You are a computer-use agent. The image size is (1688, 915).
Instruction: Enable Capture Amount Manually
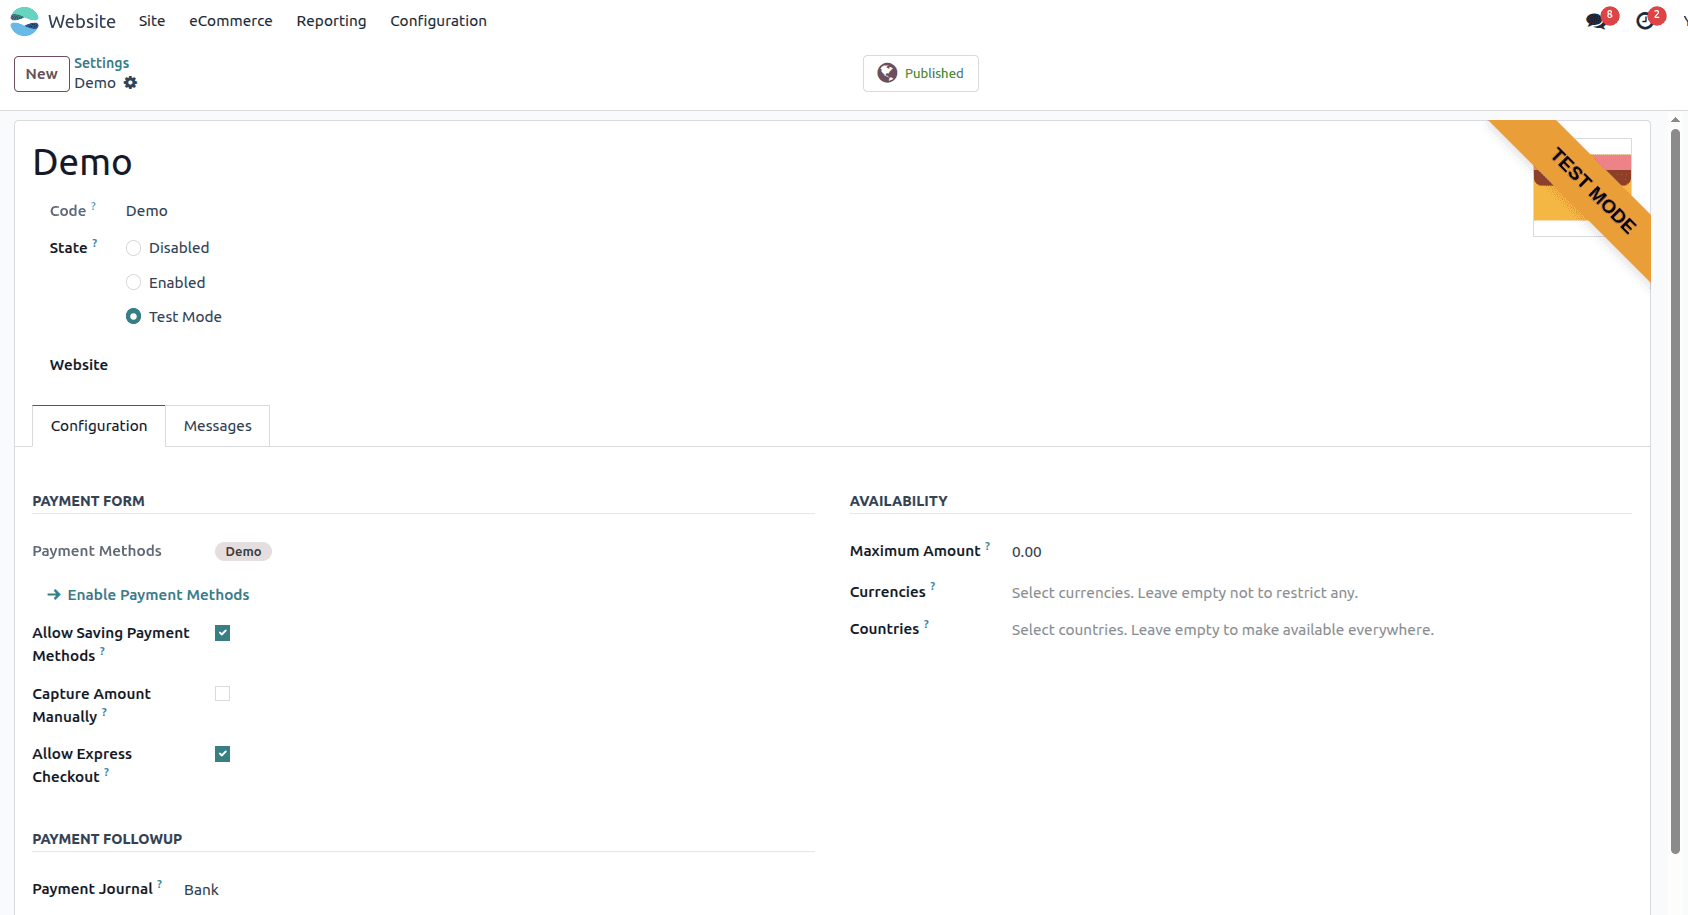pyautogui.click(x=222, y=693)
